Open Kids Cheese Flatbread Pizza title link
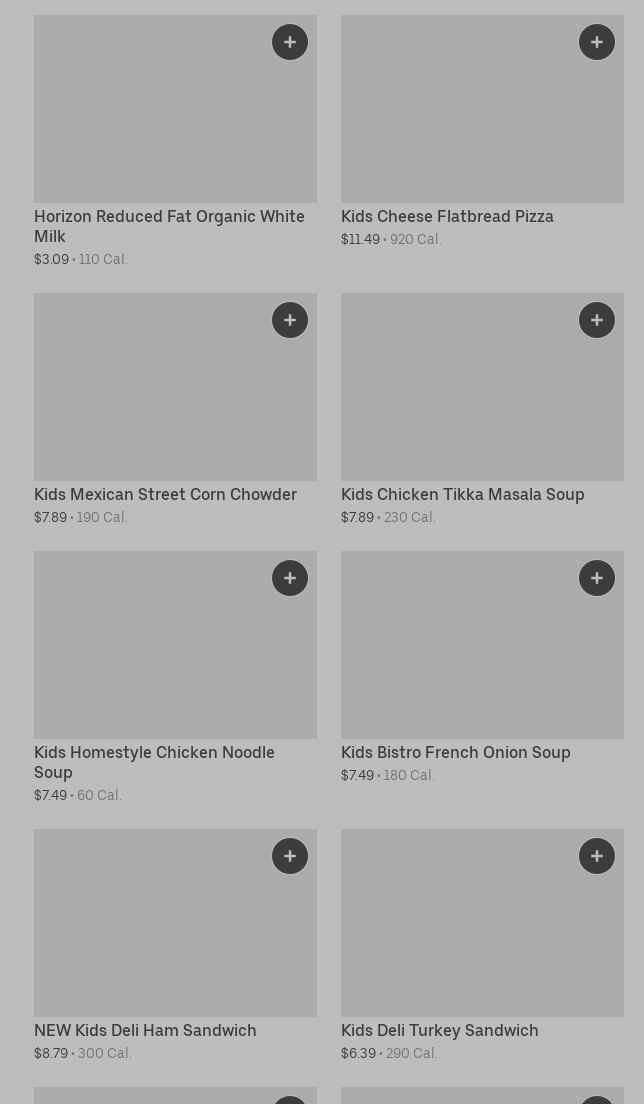Screen dimensions: 644x1104 pos(447,216)
